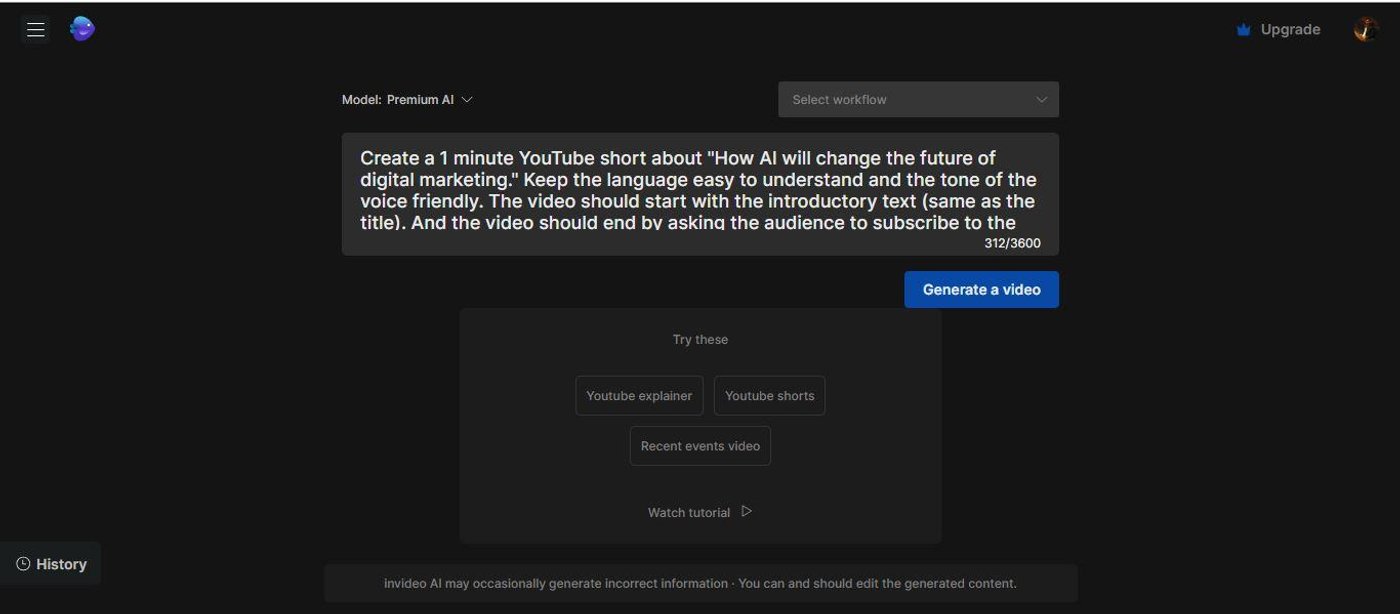Click the 312/3600 character counter
Viewport: 1400px width, 614px height.
pos(1012,243)
